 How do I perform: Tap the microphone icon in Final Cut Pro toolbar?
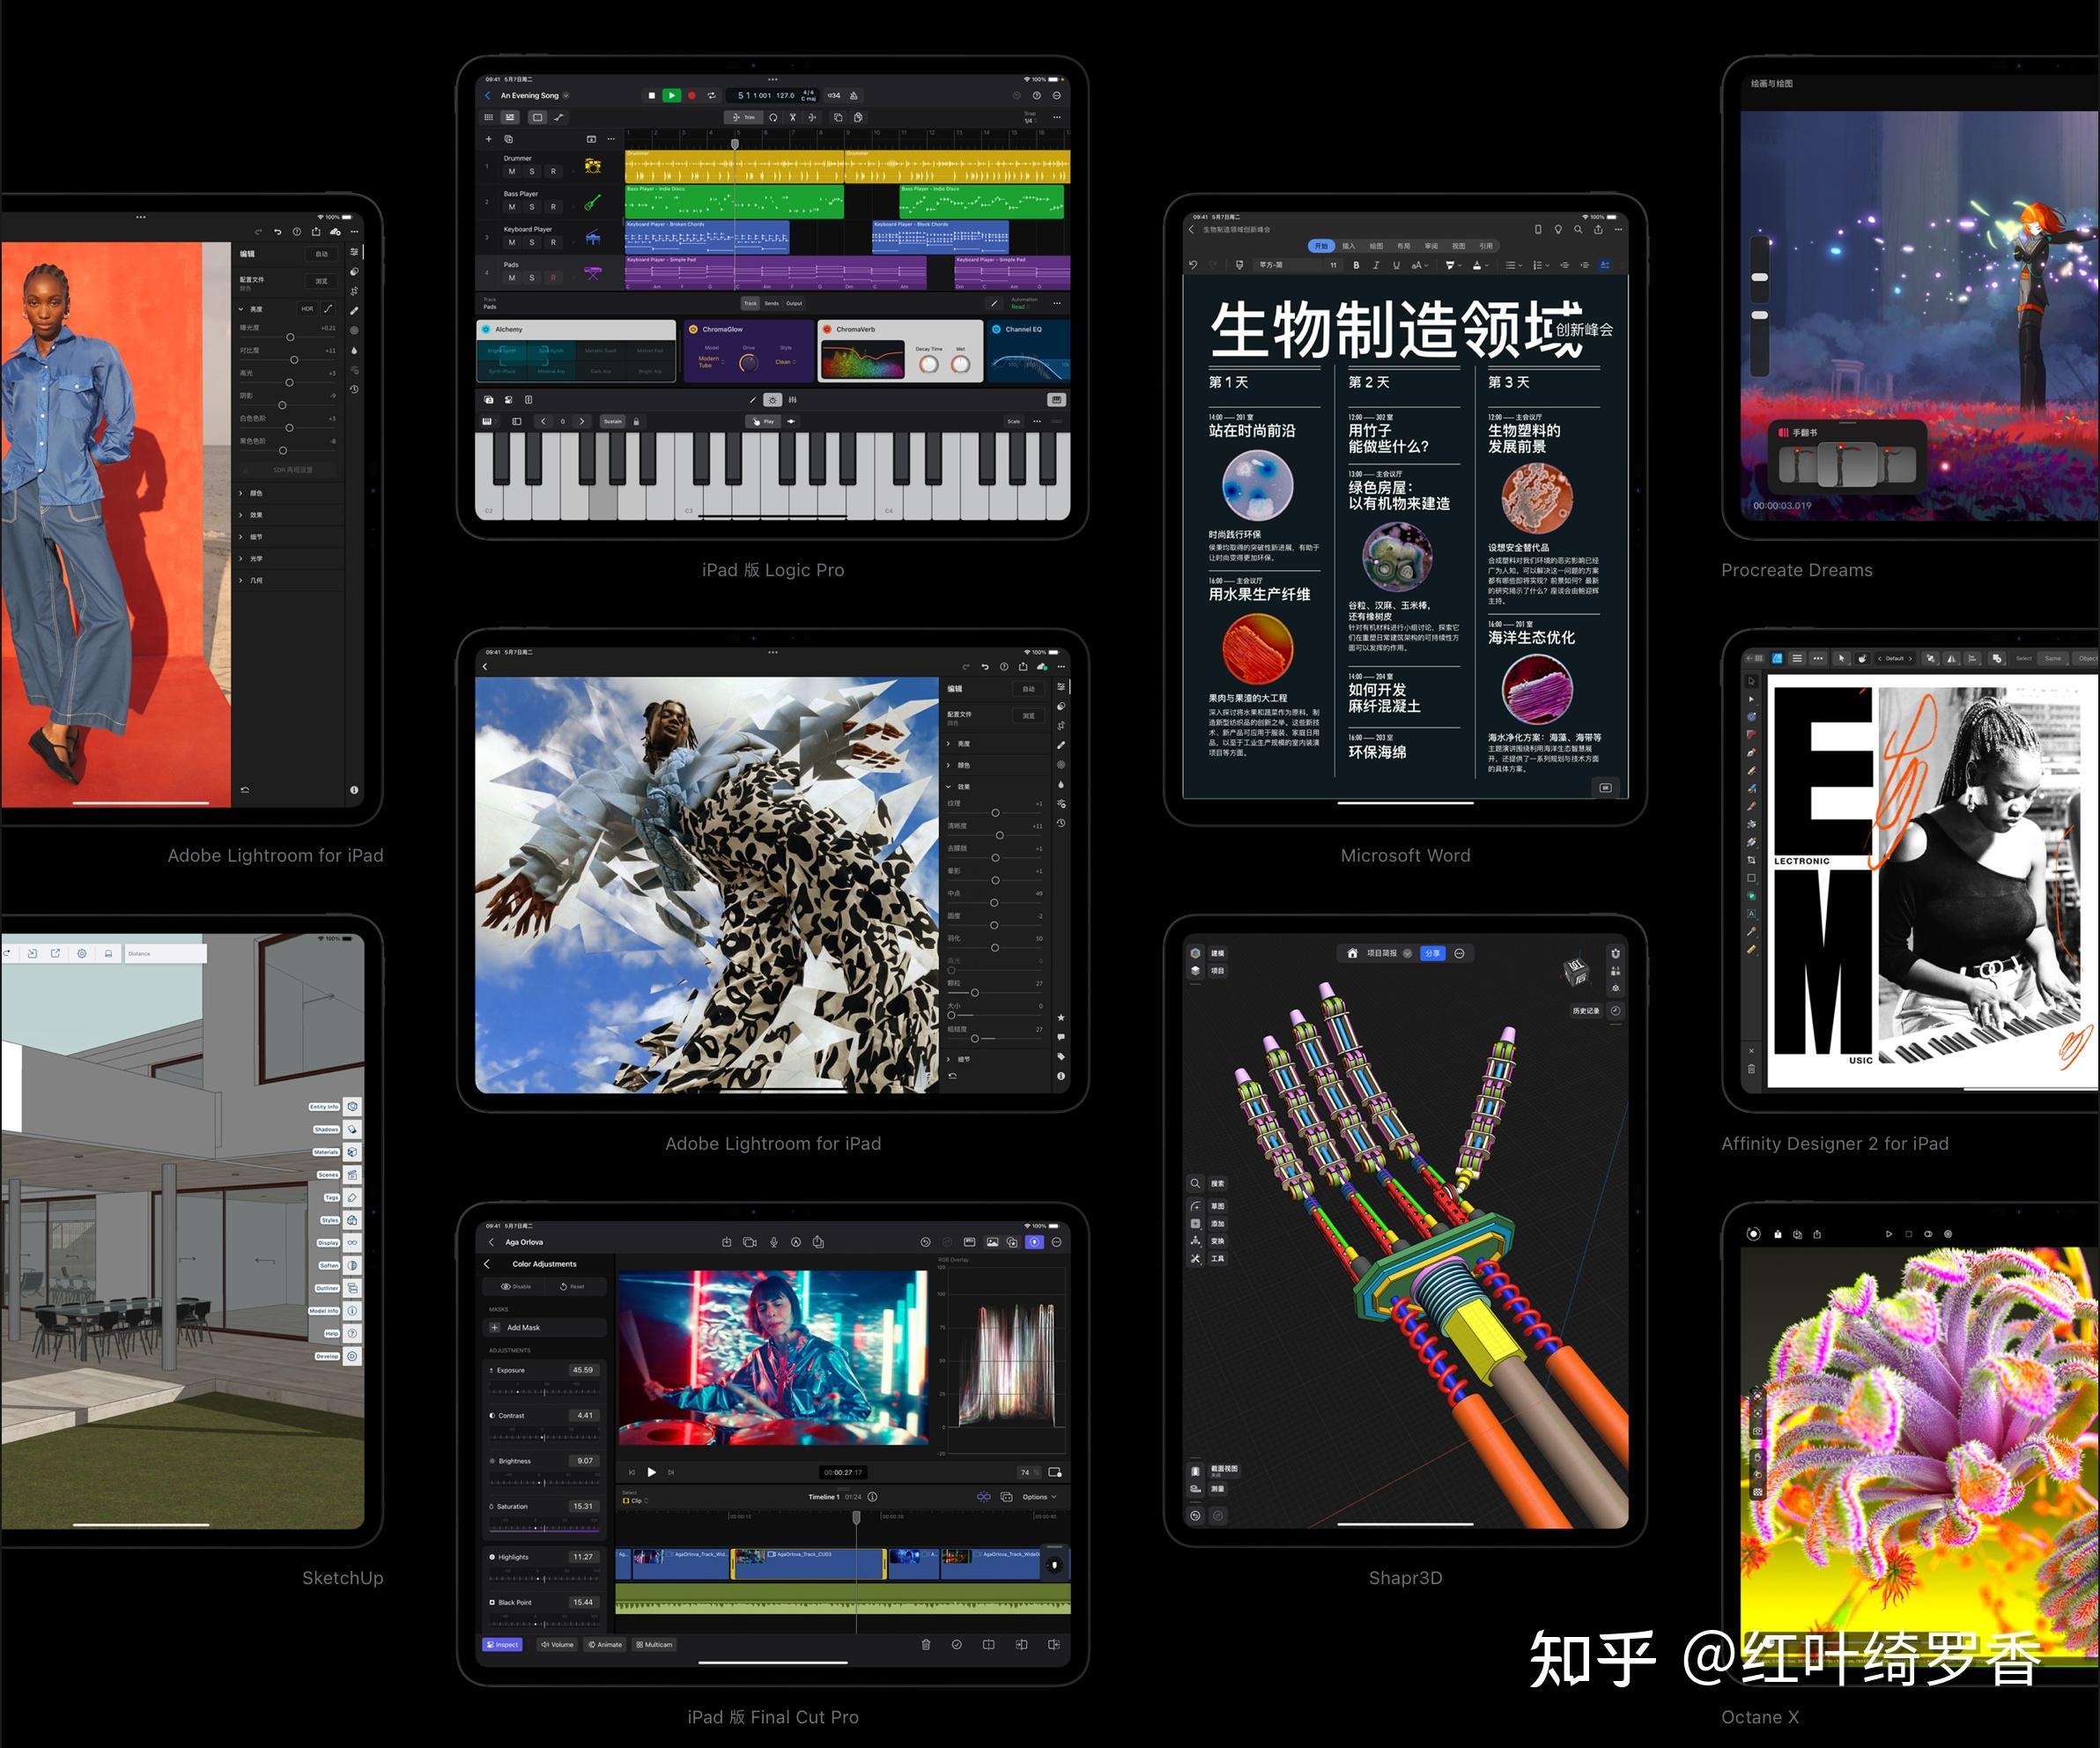[774, 1243]
